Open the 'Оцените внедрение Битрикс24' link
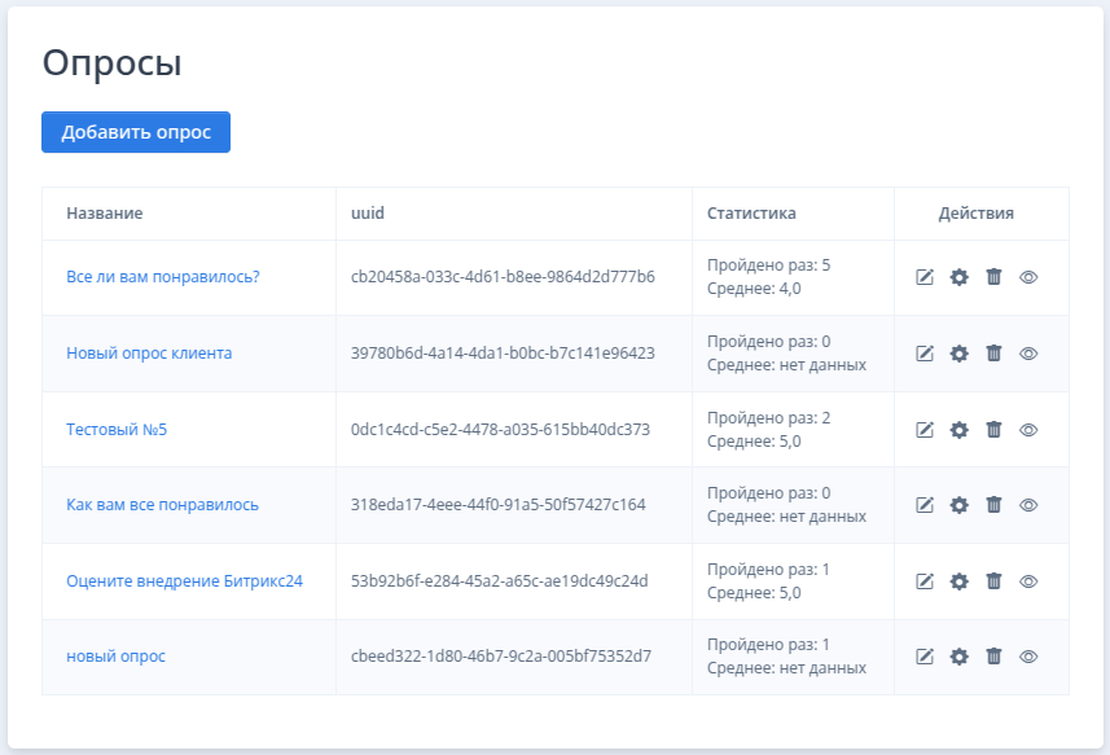The height and width of the screenshot is (755, 1110). [x=184, y=581]
